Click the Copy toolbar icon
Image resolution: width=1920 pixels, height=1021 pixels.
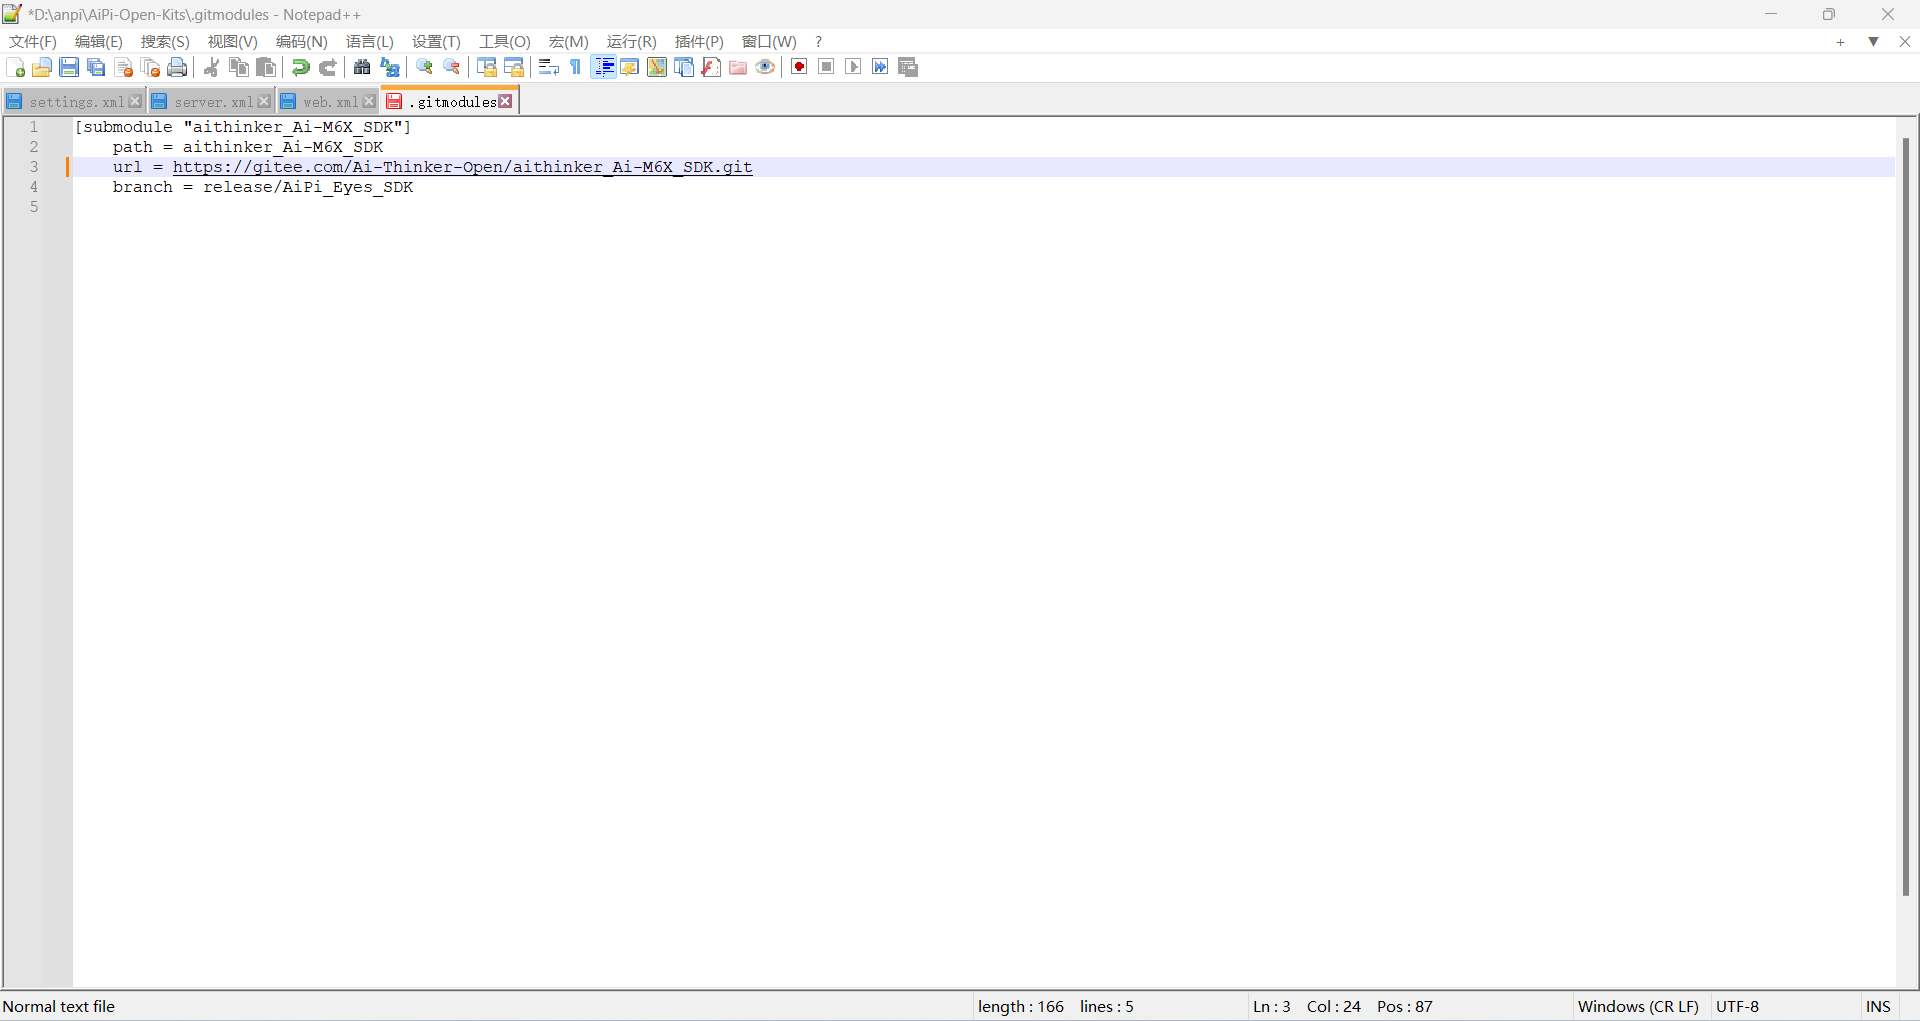pos(239,67)
